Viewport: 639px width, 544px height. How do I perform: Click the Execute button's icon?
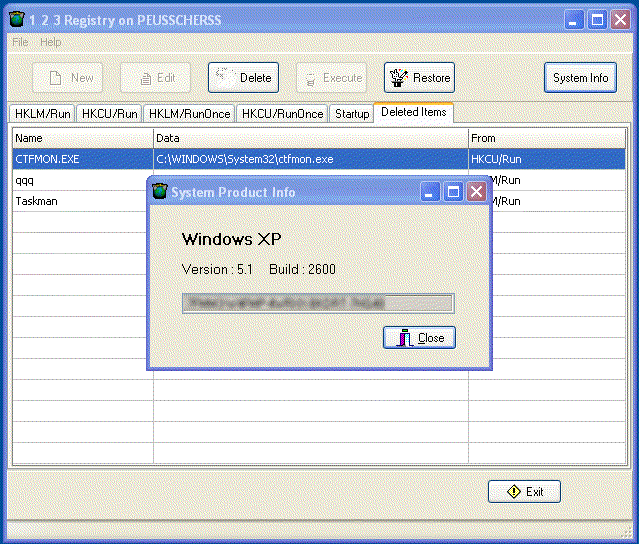pos(310,79)
